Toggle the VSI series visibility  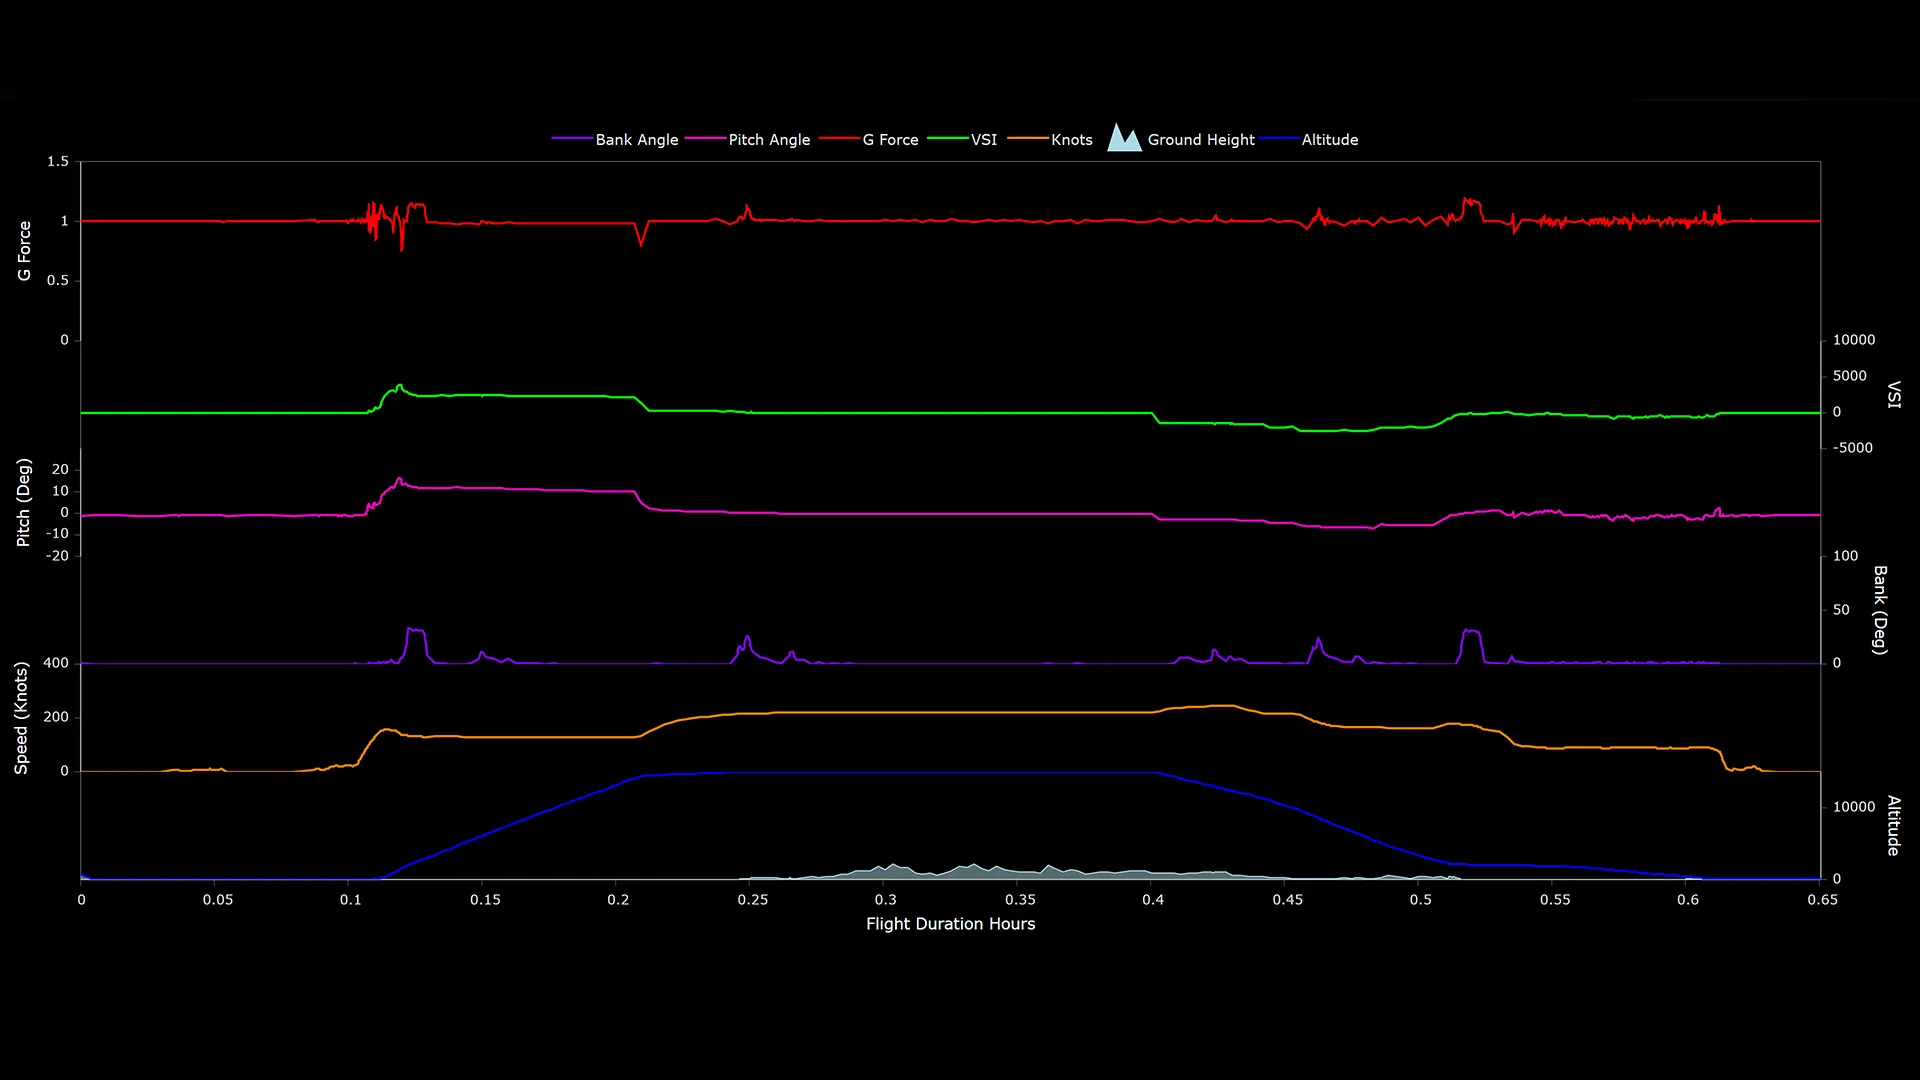point(984,139)
